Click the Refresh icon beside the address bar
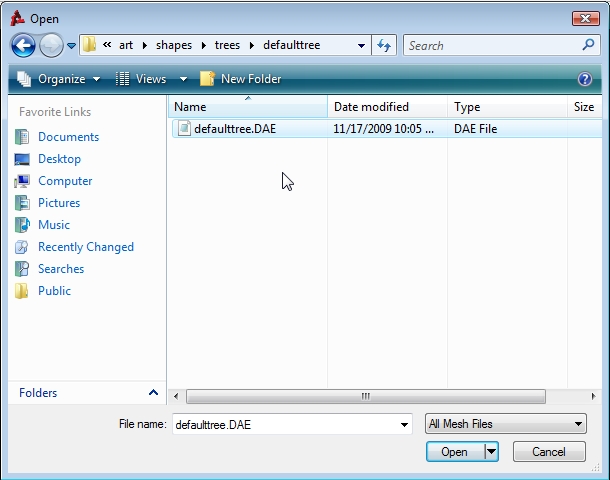610x480 pixels. [x=385, y=45]
